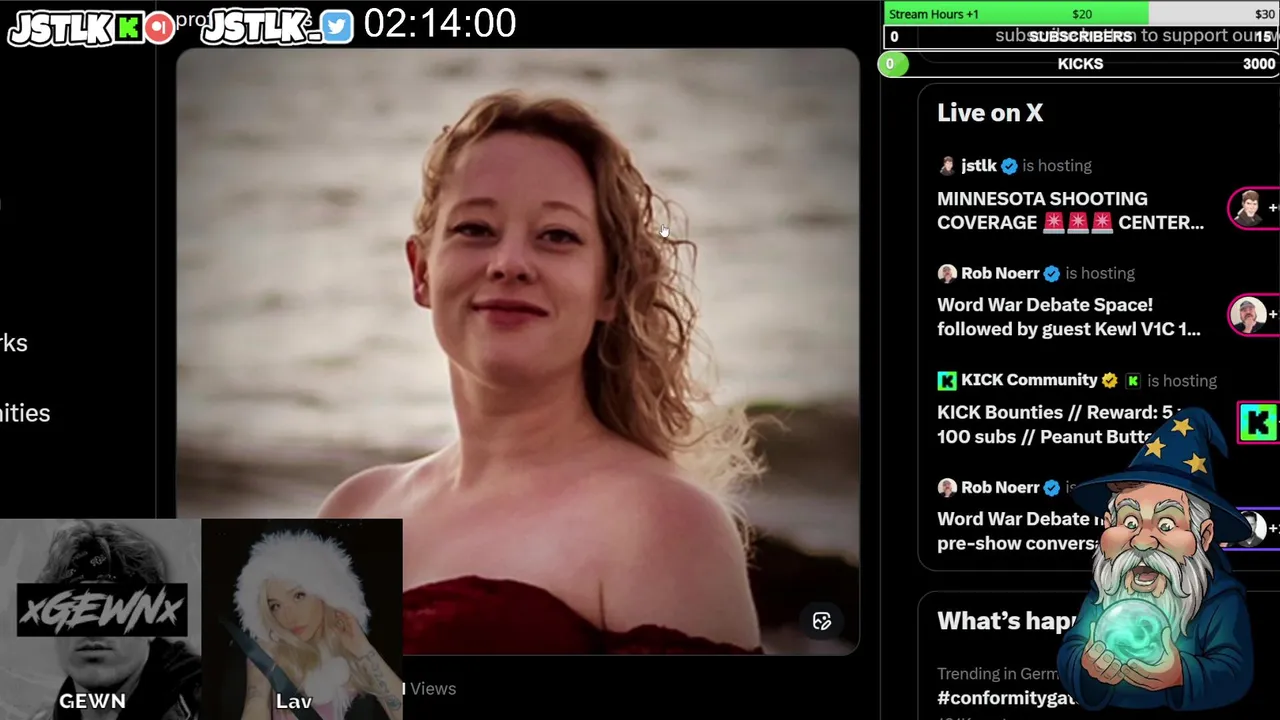Click participant avatar beside Minnesota Shooting broadcast
The image size is (1280, 720).
coord(1247,208)
